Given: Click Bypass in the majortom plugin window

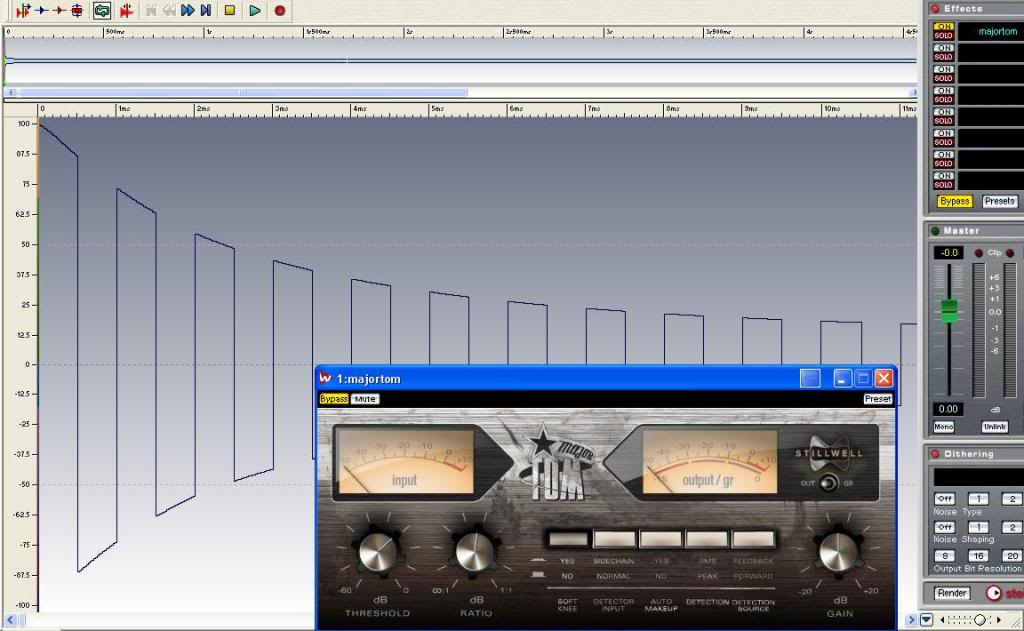Looking at the screenshot, I should click(333, 399).
